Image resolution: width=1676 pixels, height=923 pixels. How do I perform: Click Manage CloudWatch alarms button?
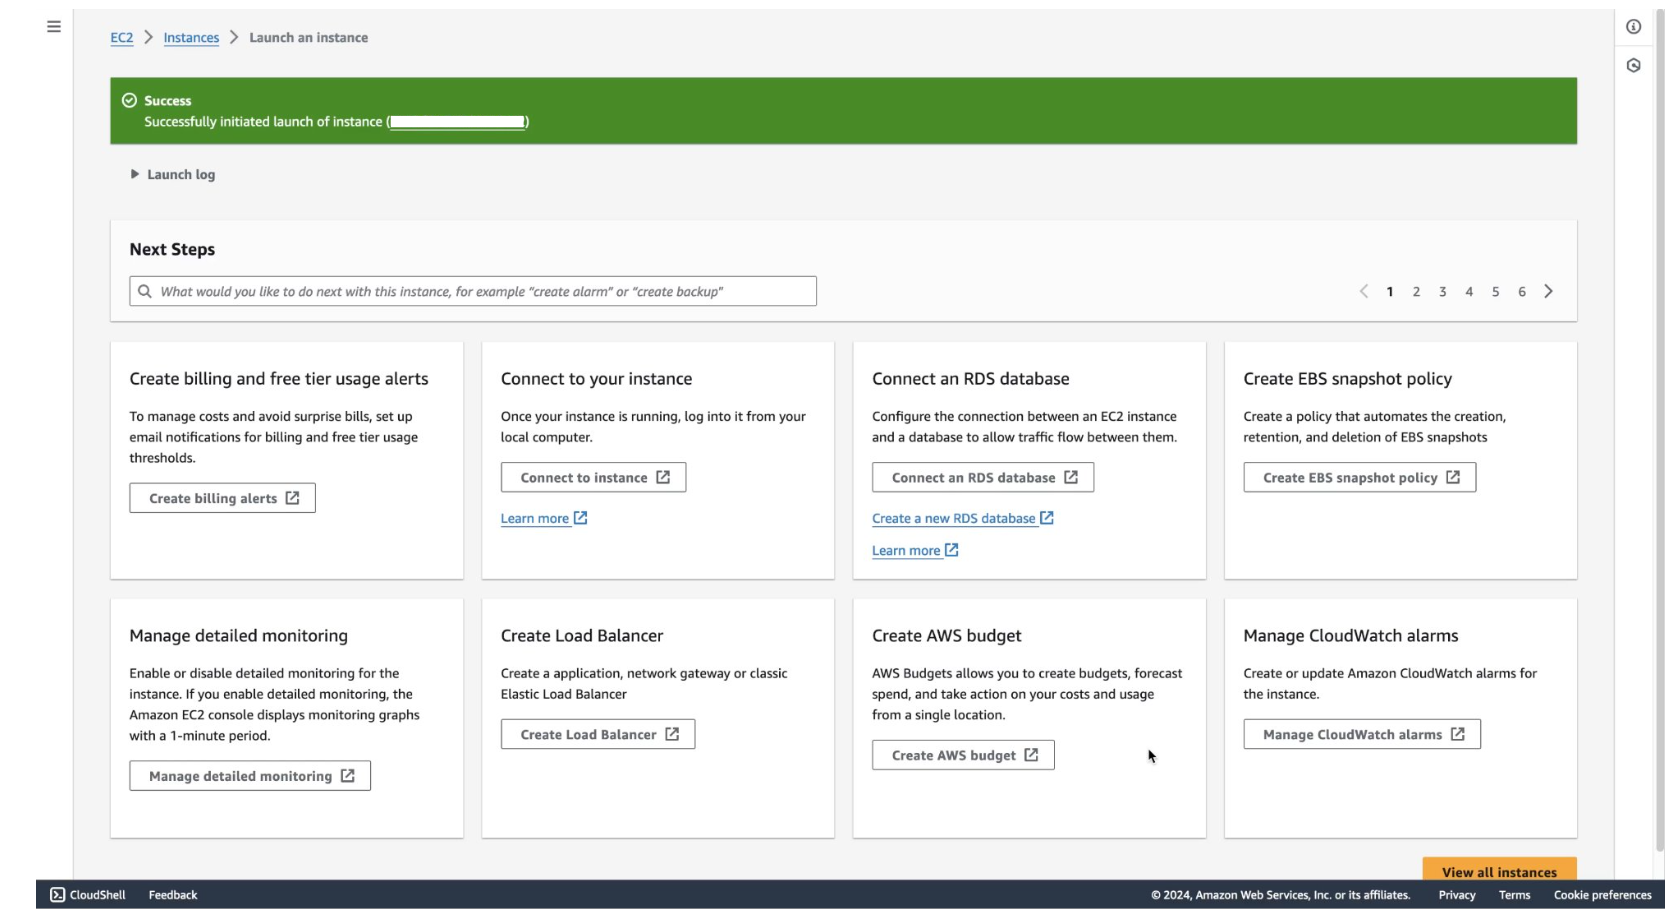1361,735
